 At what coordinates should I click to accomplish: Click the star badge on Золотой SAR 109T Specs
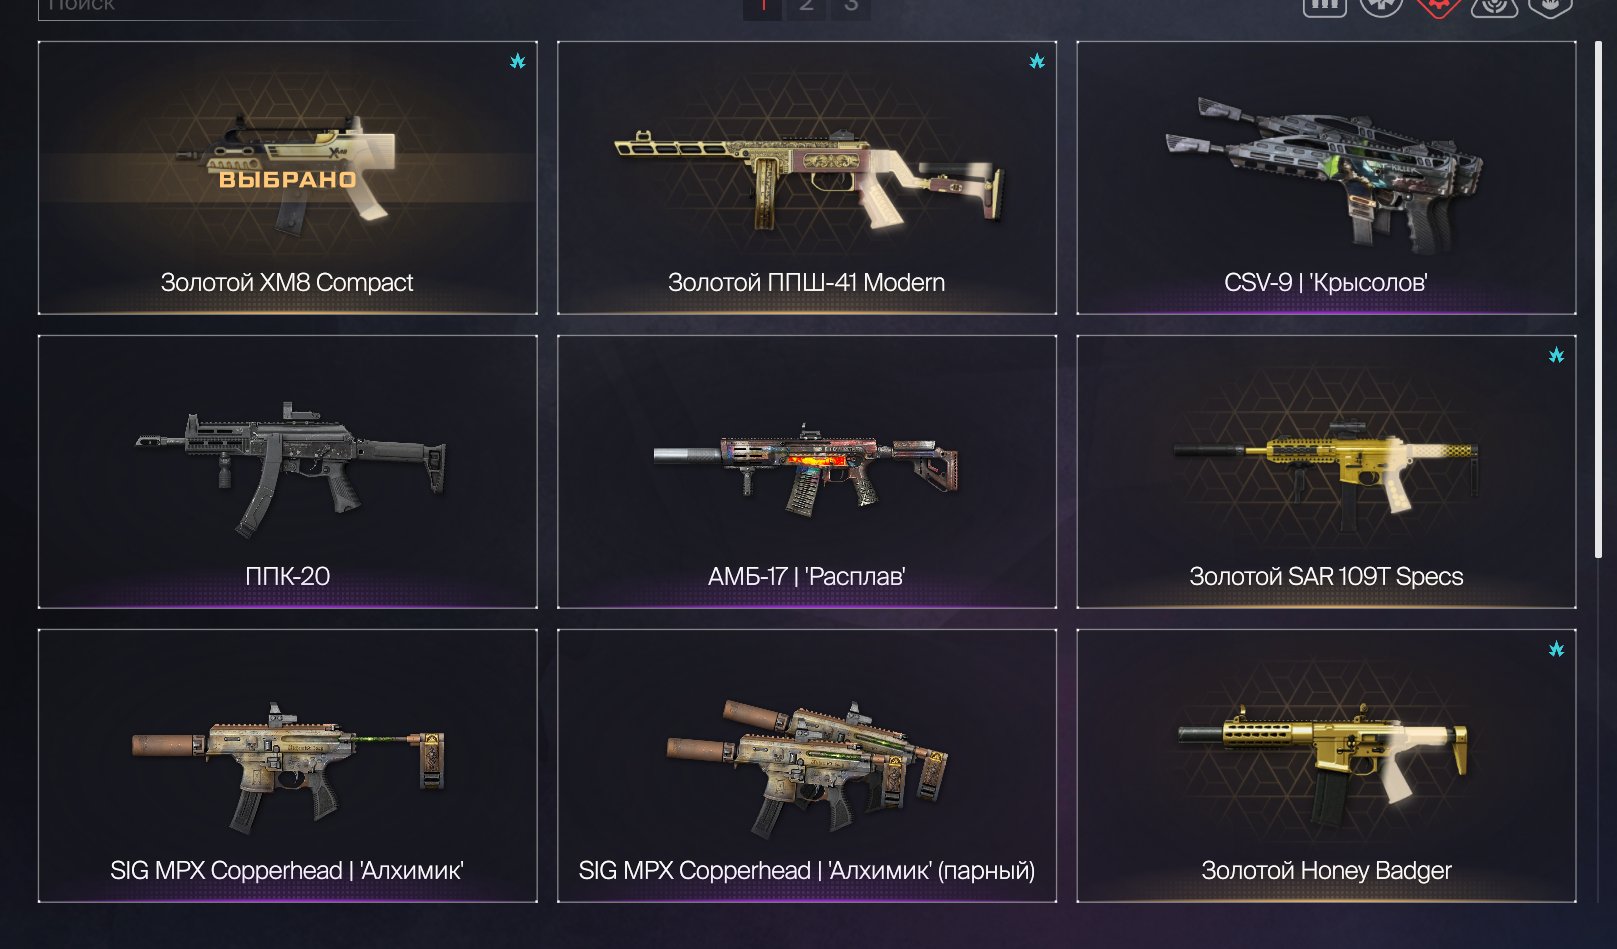(1556, 355)
